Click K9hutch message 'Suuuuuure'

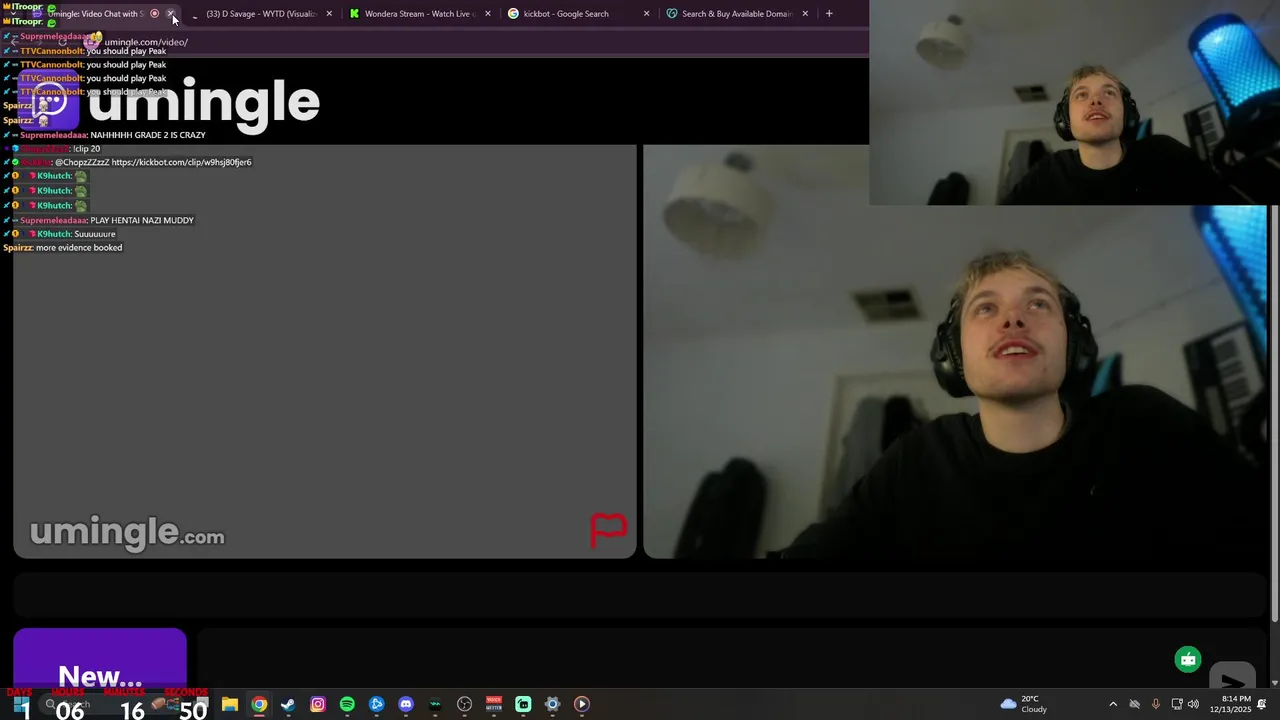[95, 234]
